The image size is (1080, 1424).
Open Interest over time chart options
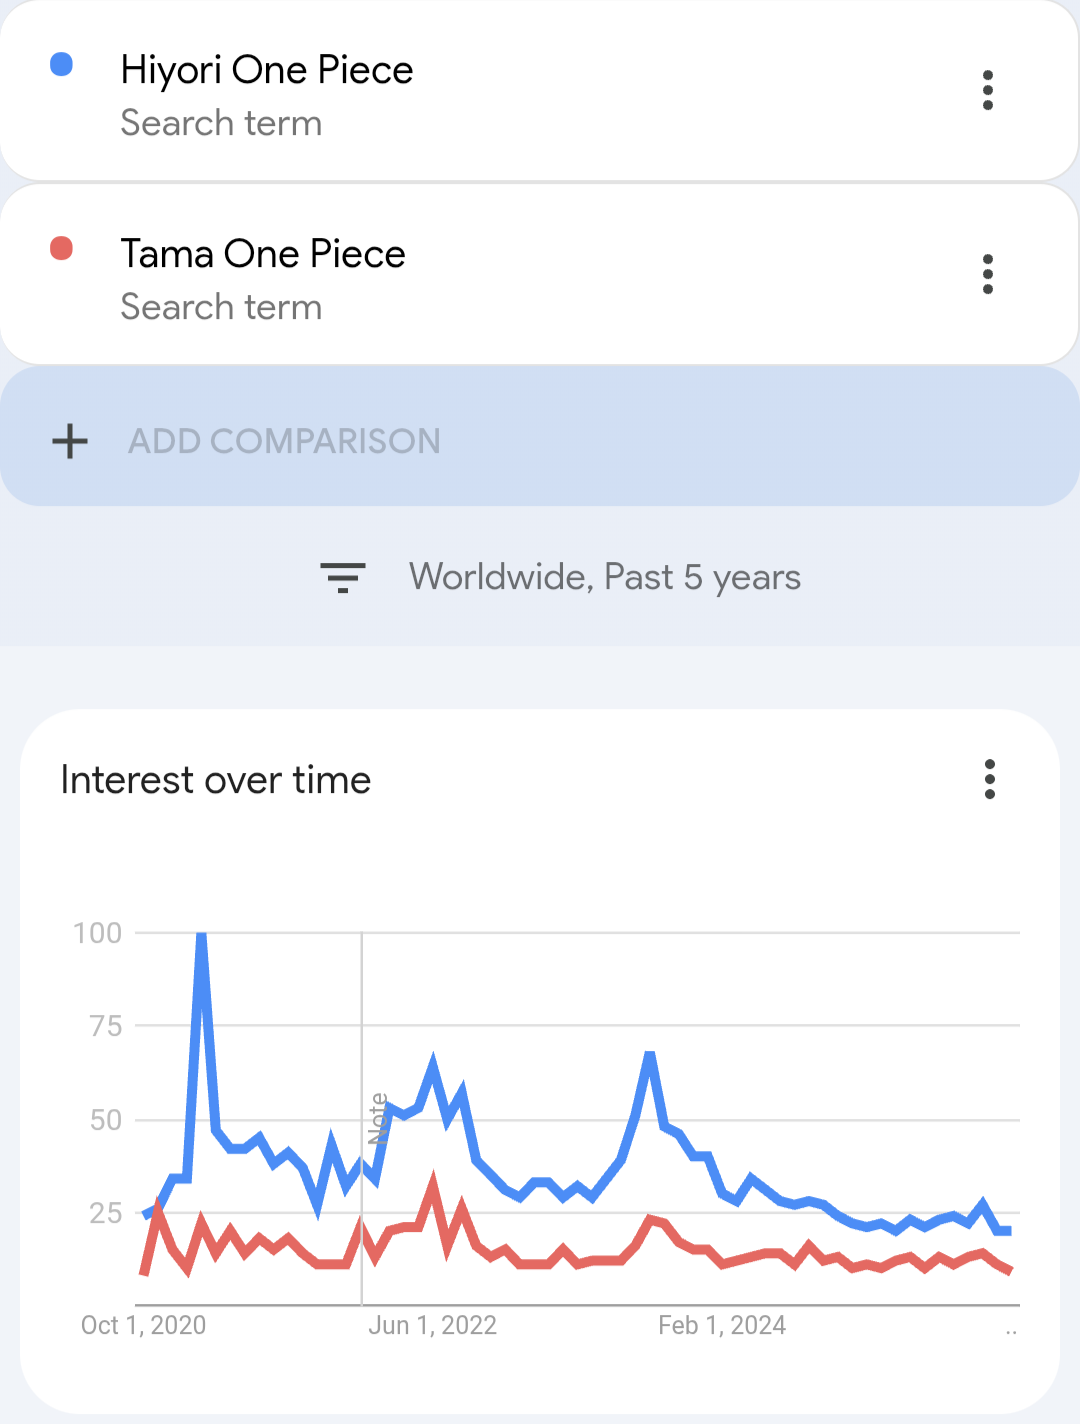click(989, 779)
